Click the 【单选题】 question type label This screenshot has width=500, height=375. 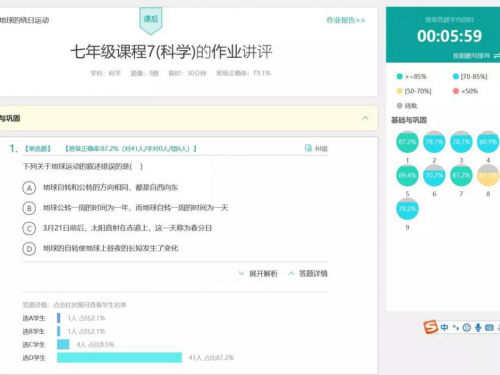coord(38,149)
